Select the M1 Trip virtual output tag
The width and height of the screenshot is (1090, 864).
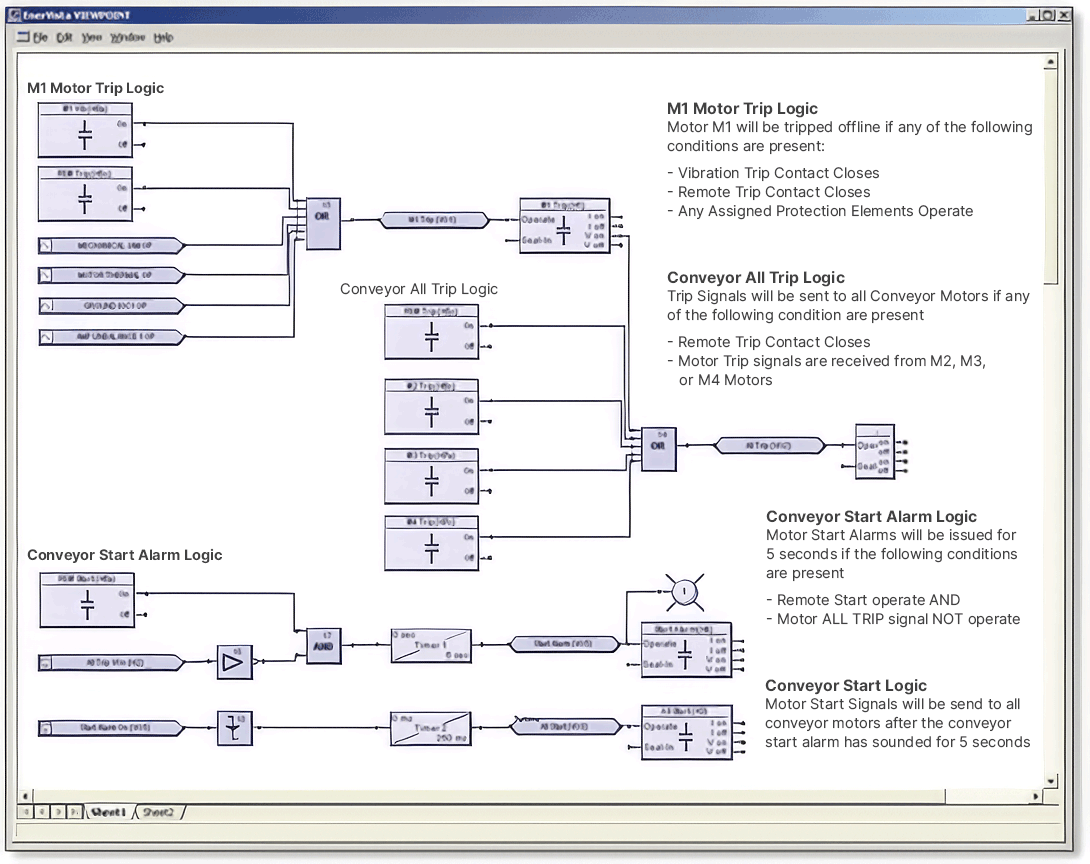tap(434, 220)
